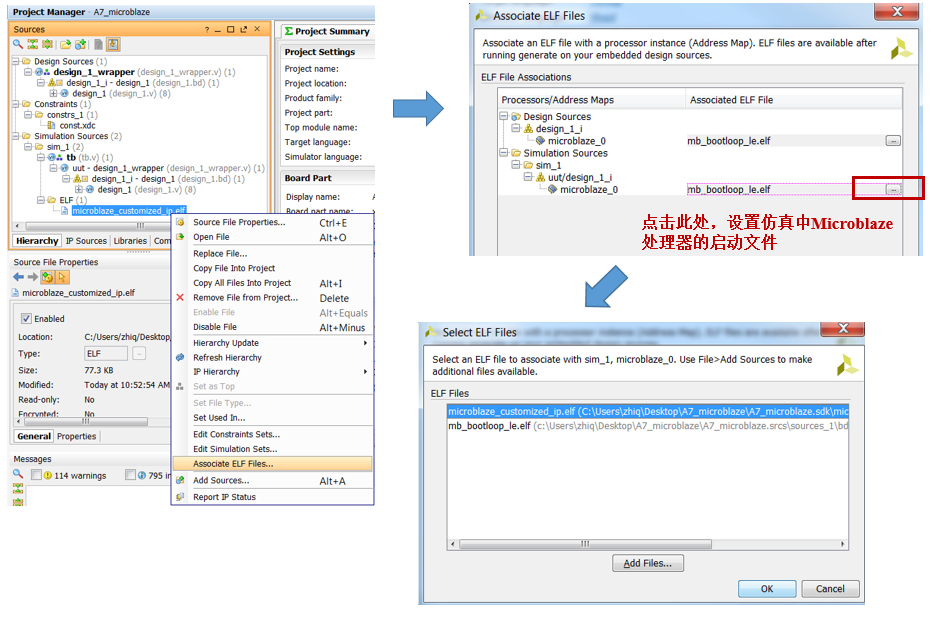Click the Open File menu icon
Screen dimensions: 931x618
point(180,236)
